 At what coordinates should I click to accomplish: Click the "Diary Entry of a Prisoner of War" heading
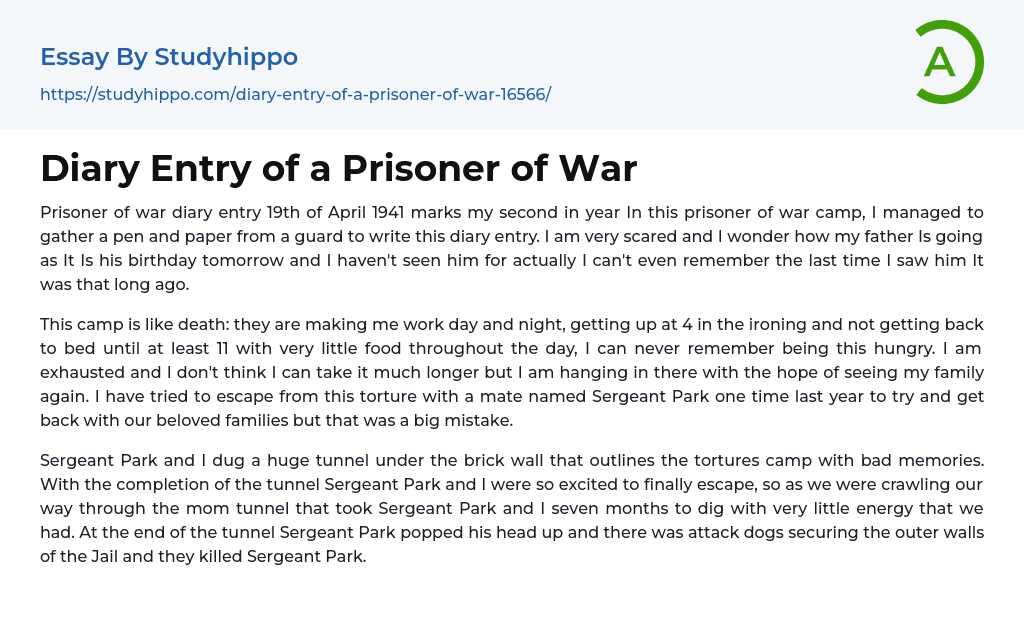(338, 168)
